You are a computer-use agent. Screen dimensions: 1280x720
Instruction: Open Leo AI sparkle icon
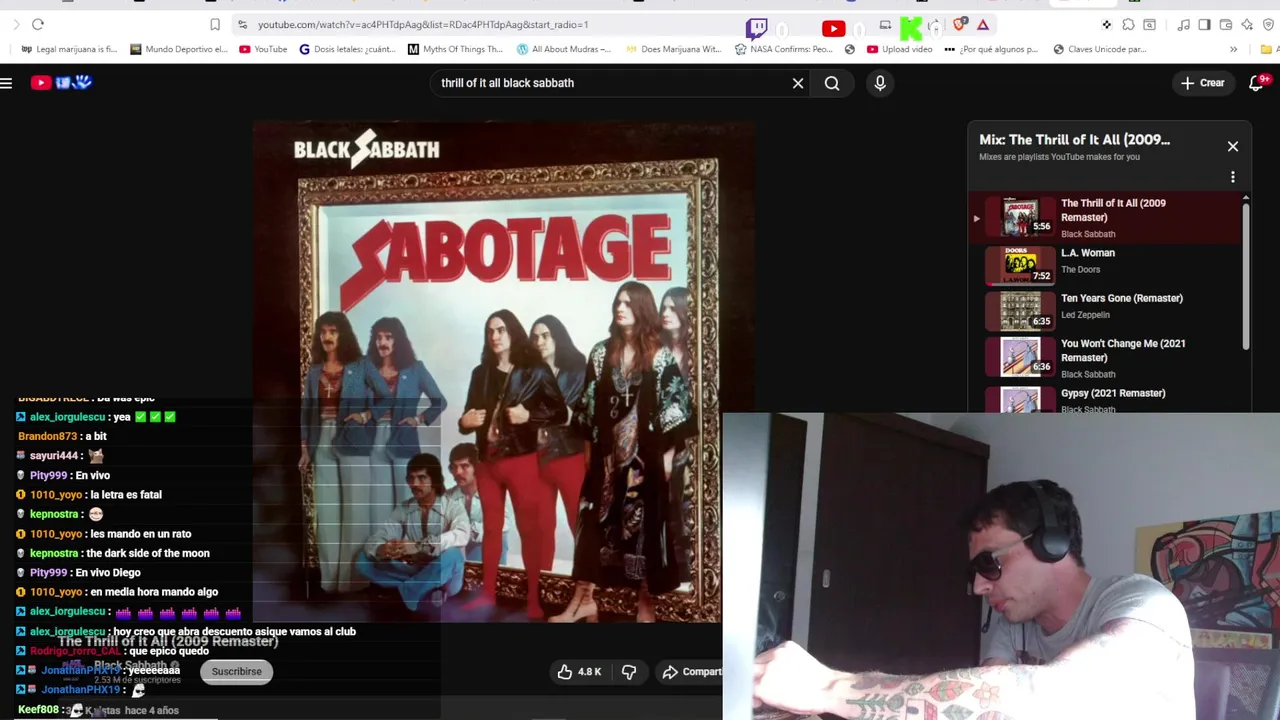click(x=1247, y=24)
